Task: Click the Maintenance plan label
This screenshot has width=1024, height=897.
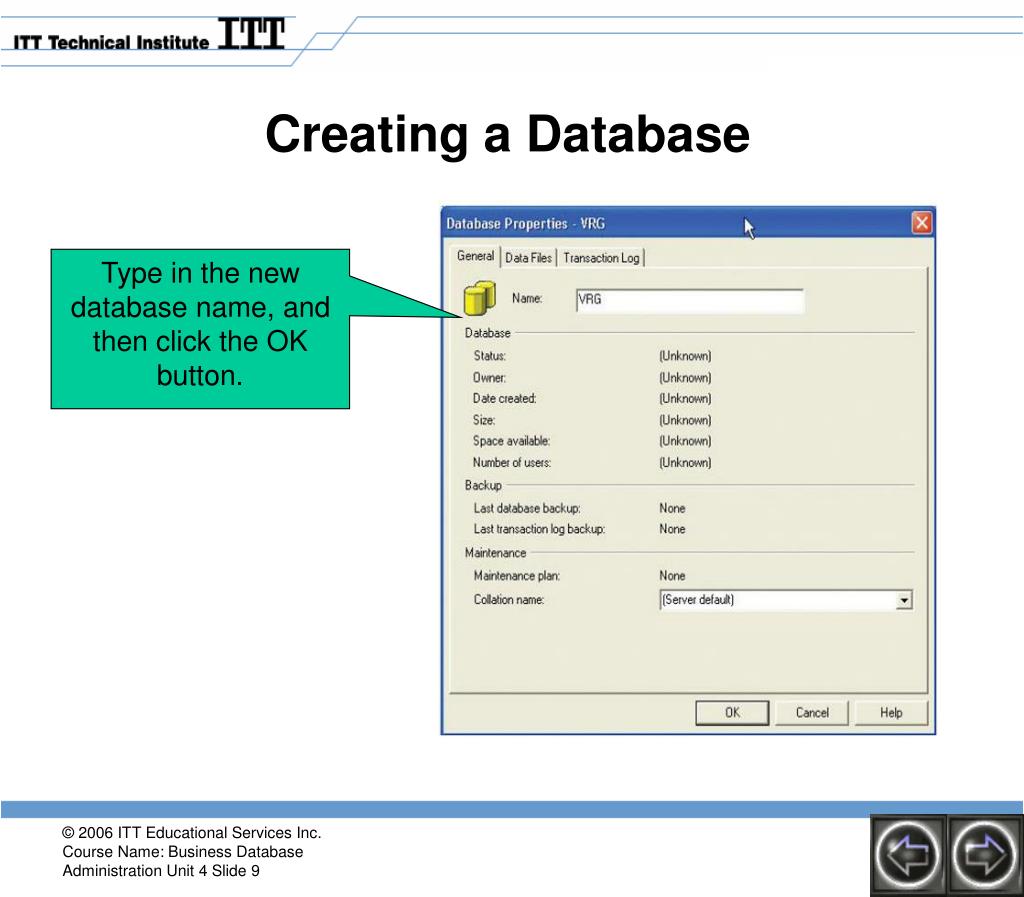Action: [x=517, y=576]
